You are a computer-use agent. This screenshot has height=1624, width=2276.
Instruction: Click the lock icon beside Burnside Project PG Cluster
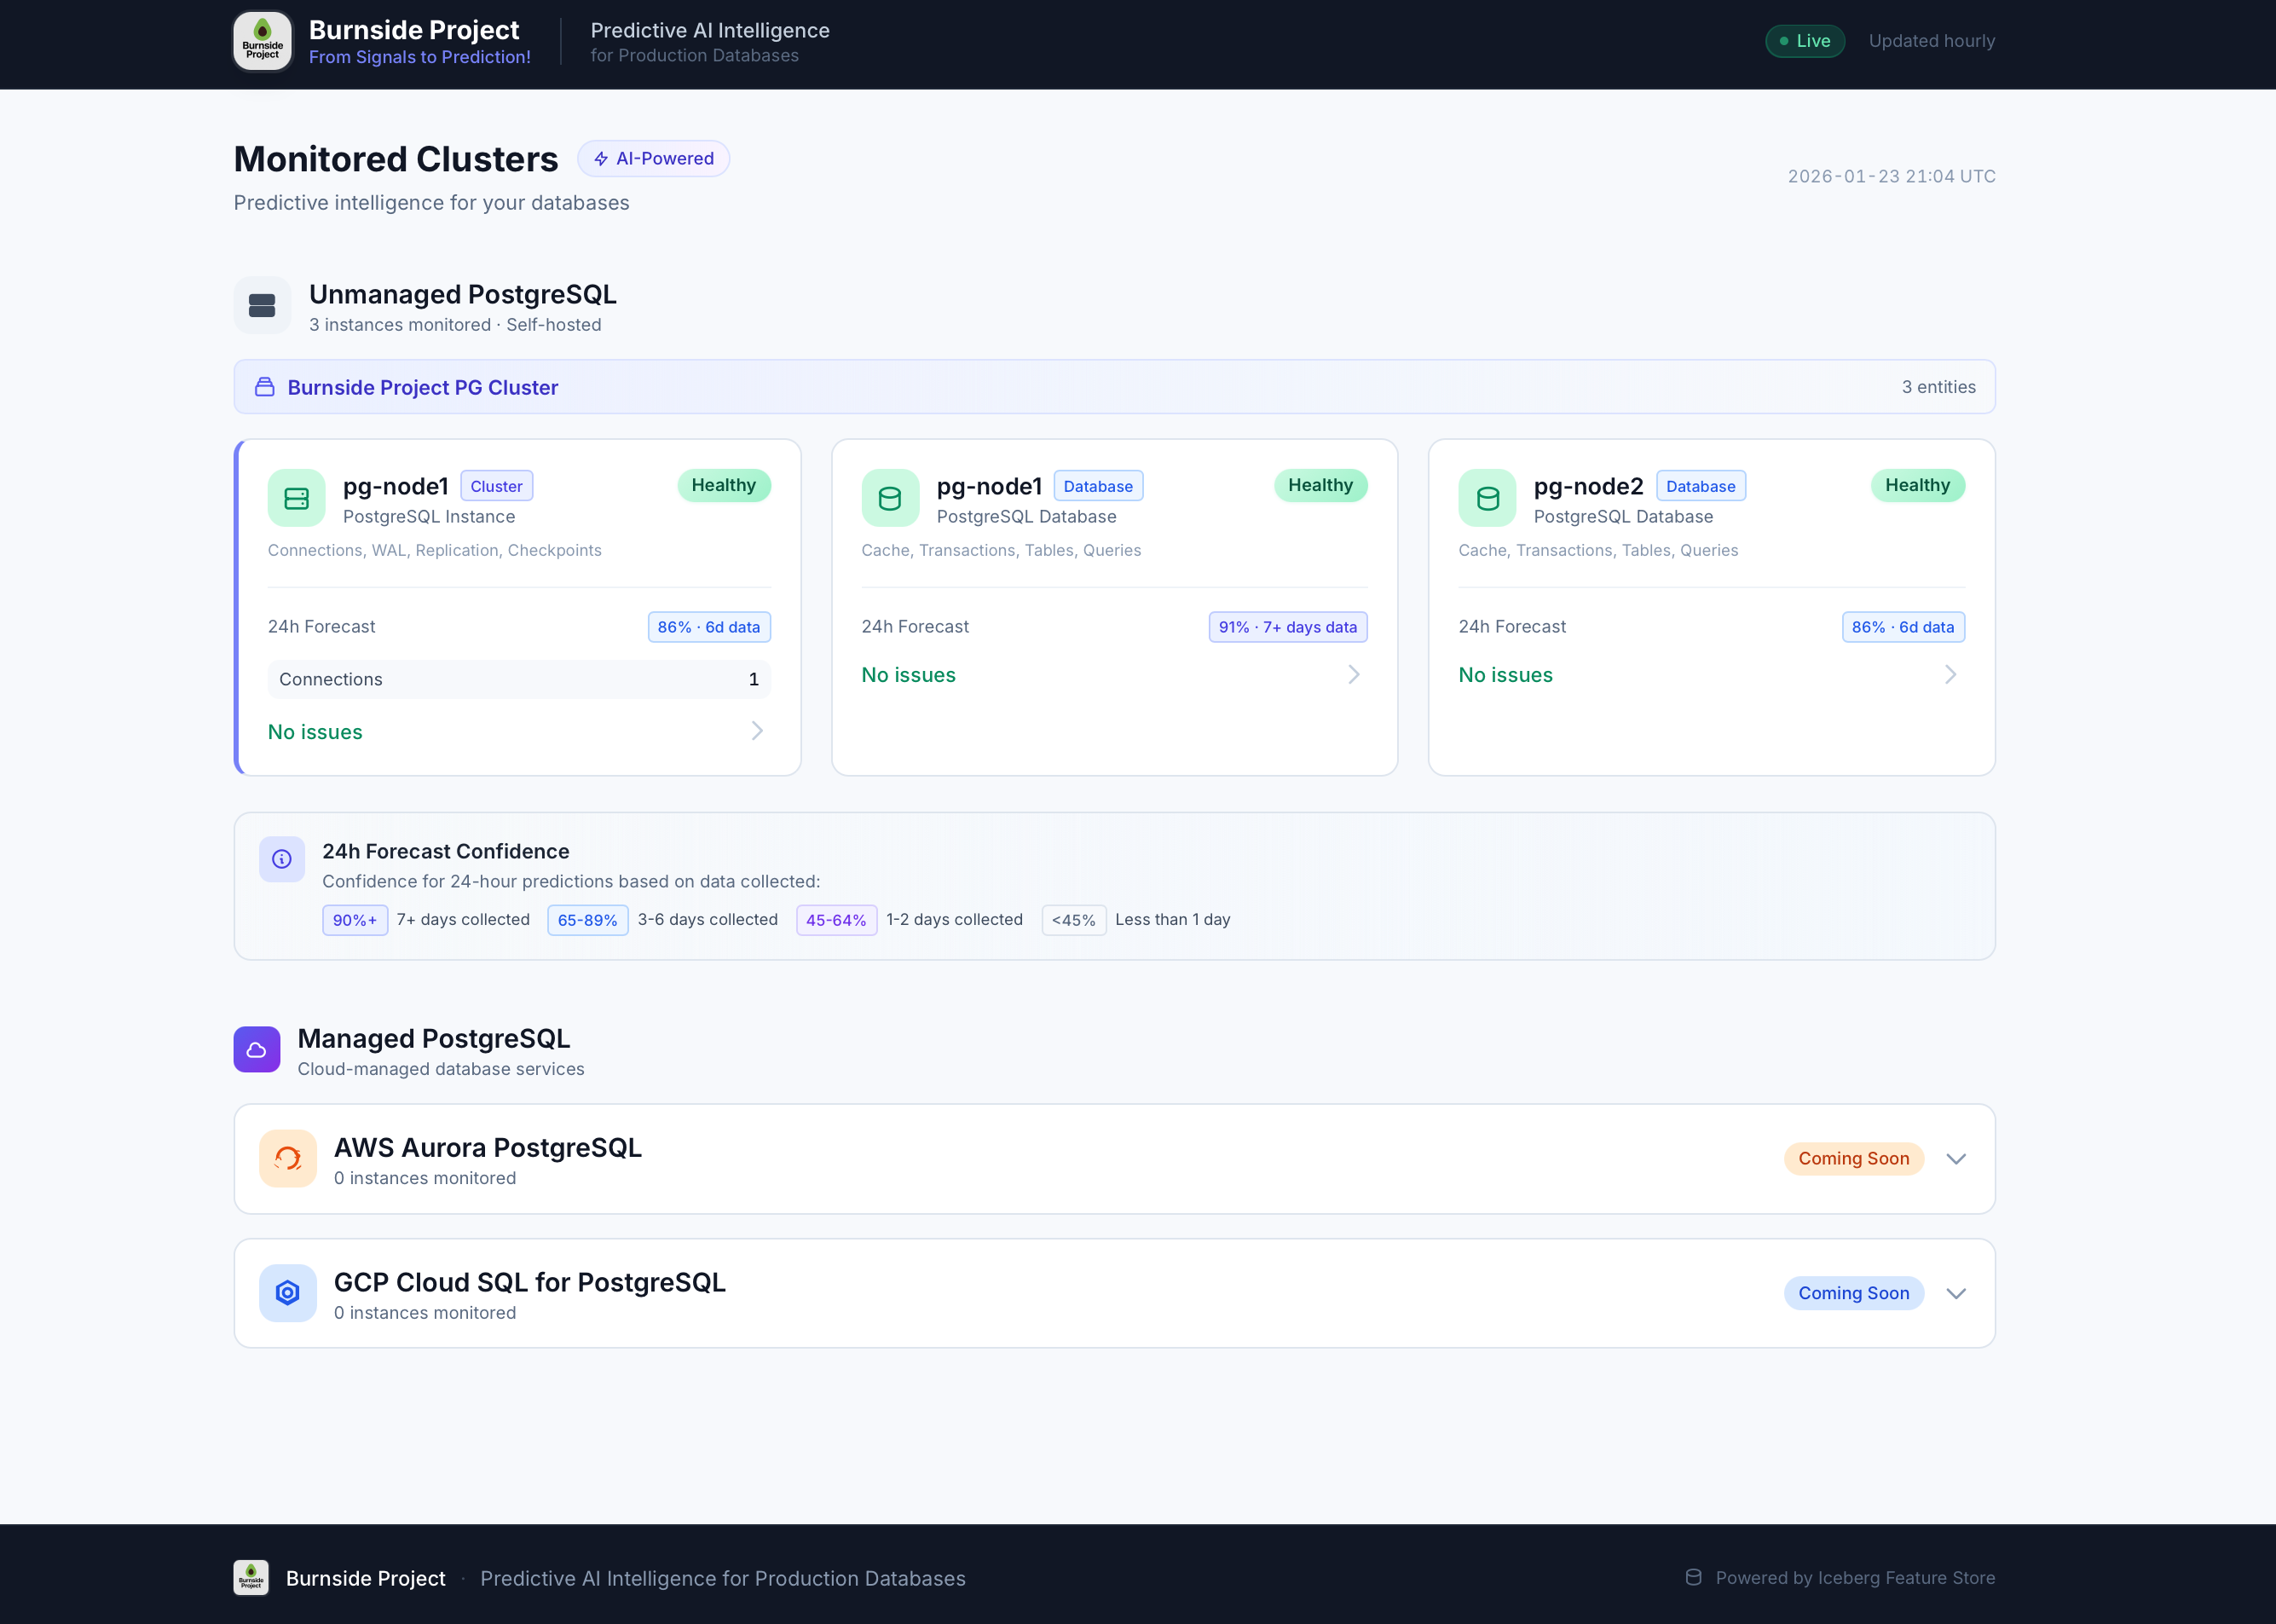point(264,387)
